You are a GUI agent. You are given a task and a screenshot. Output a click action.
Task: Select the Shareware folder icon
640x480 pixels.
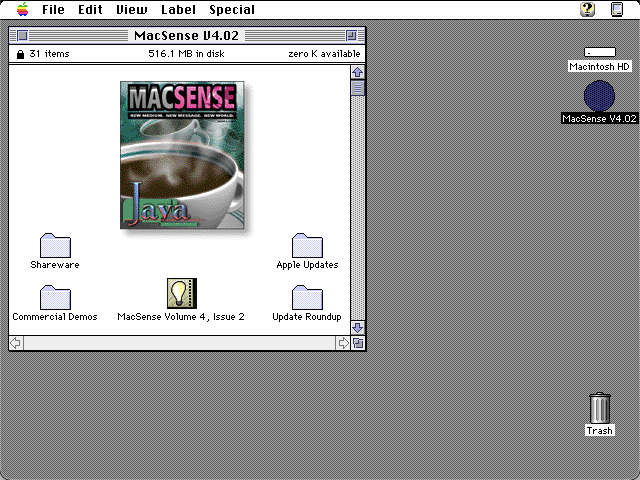(x=55, y=245)
